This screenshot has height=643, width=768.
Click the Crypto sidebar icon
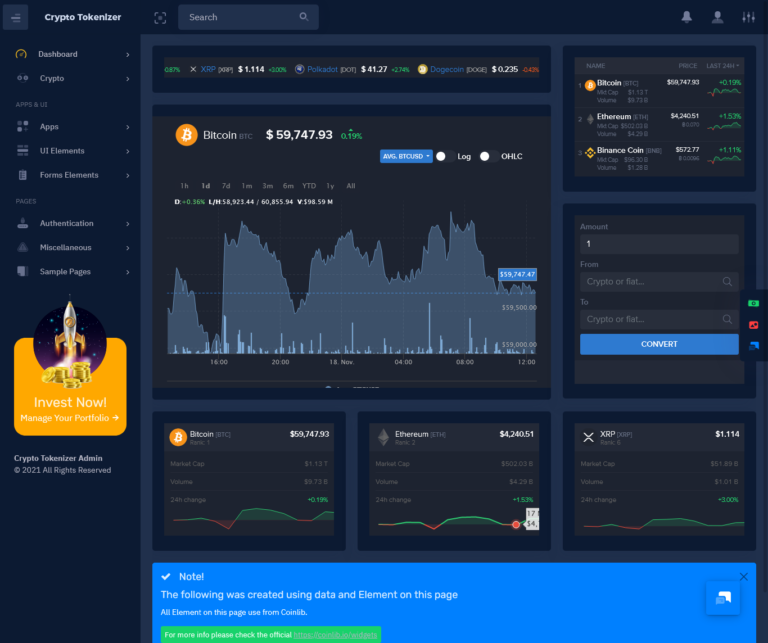(x=23, y=78)
